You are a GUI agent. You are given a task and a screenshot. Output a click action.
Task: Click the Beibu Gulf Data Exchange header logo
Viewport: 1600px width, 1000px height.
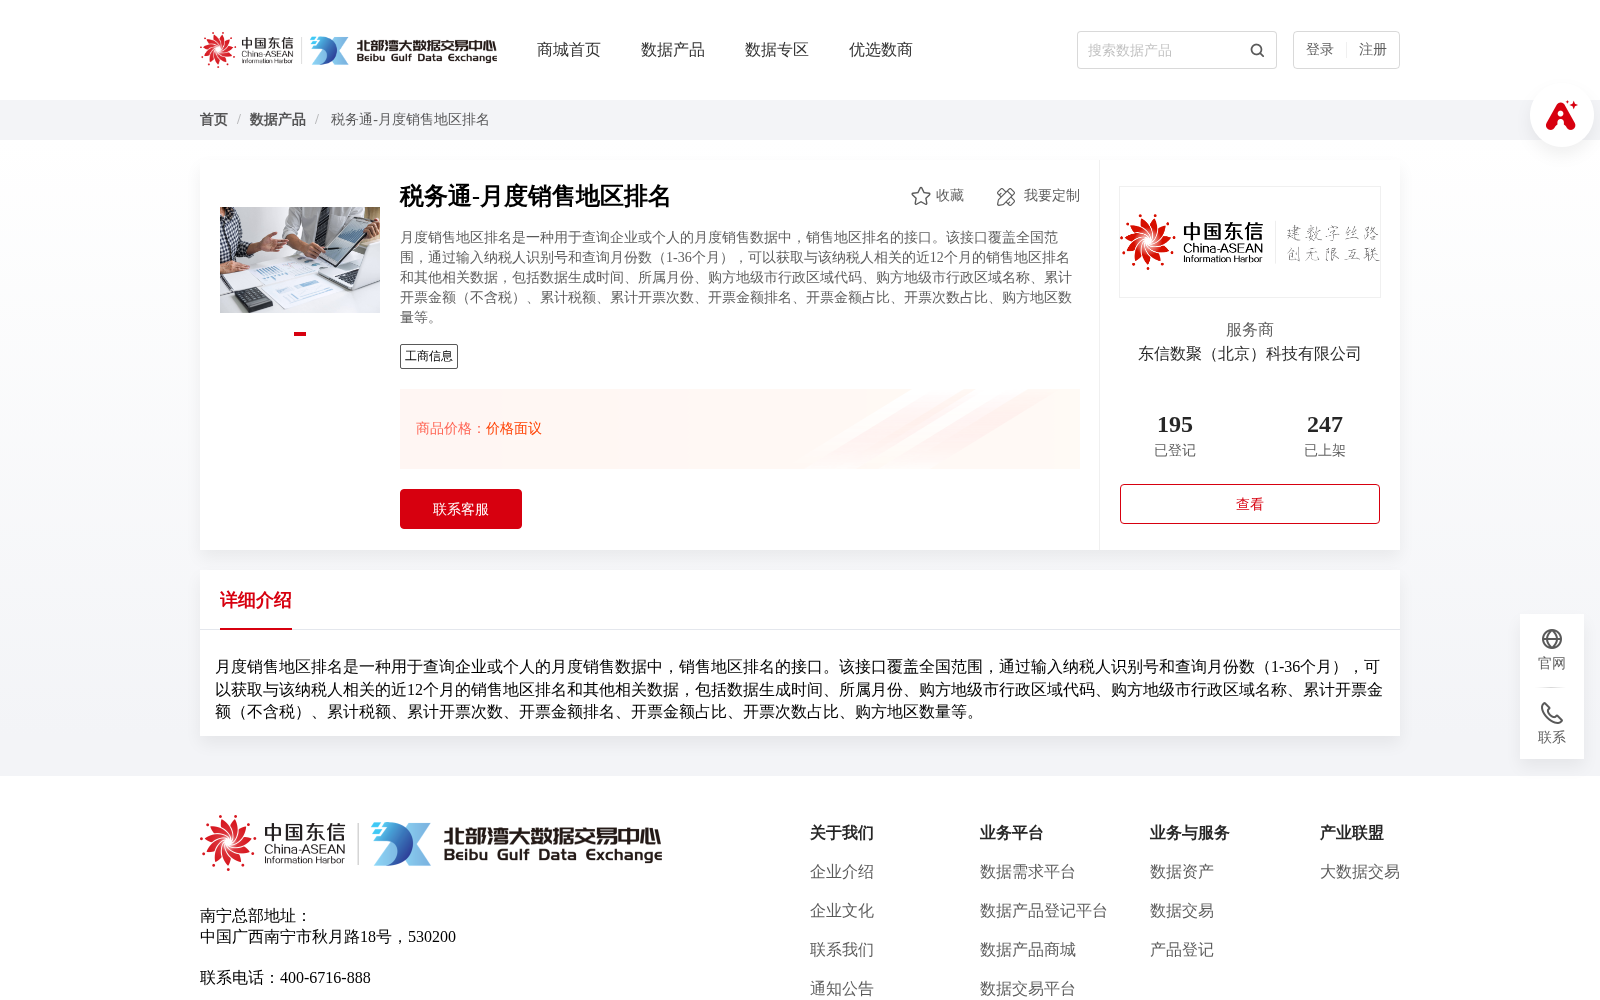403,50
